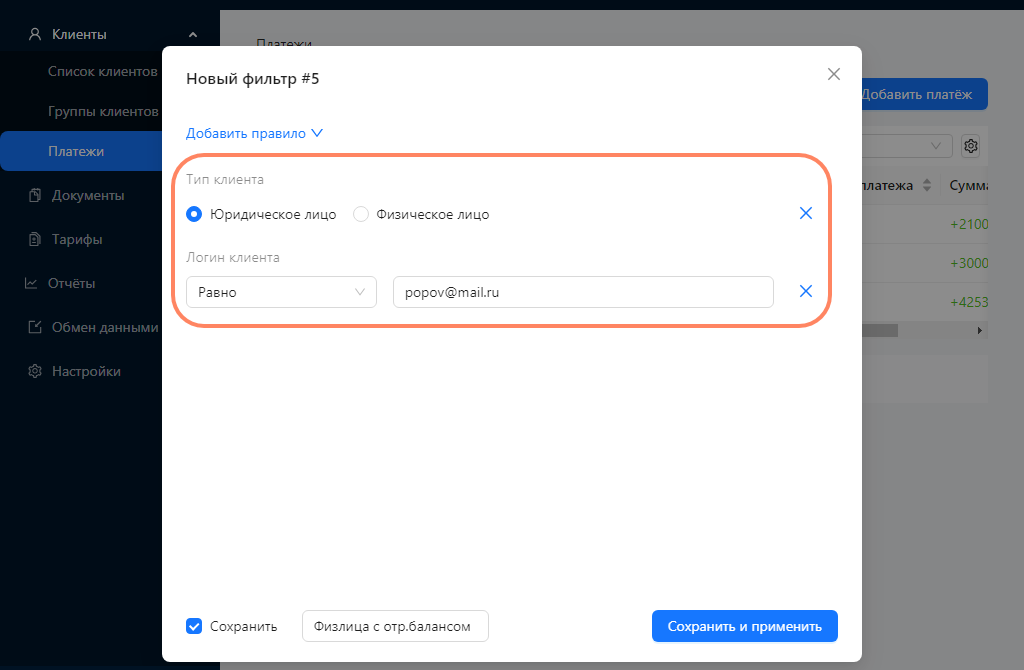Screen dimensions: 1024x670
Task: Remove the "Логин клиента" rule with its X icon
Action: click(x=806, y=291)
